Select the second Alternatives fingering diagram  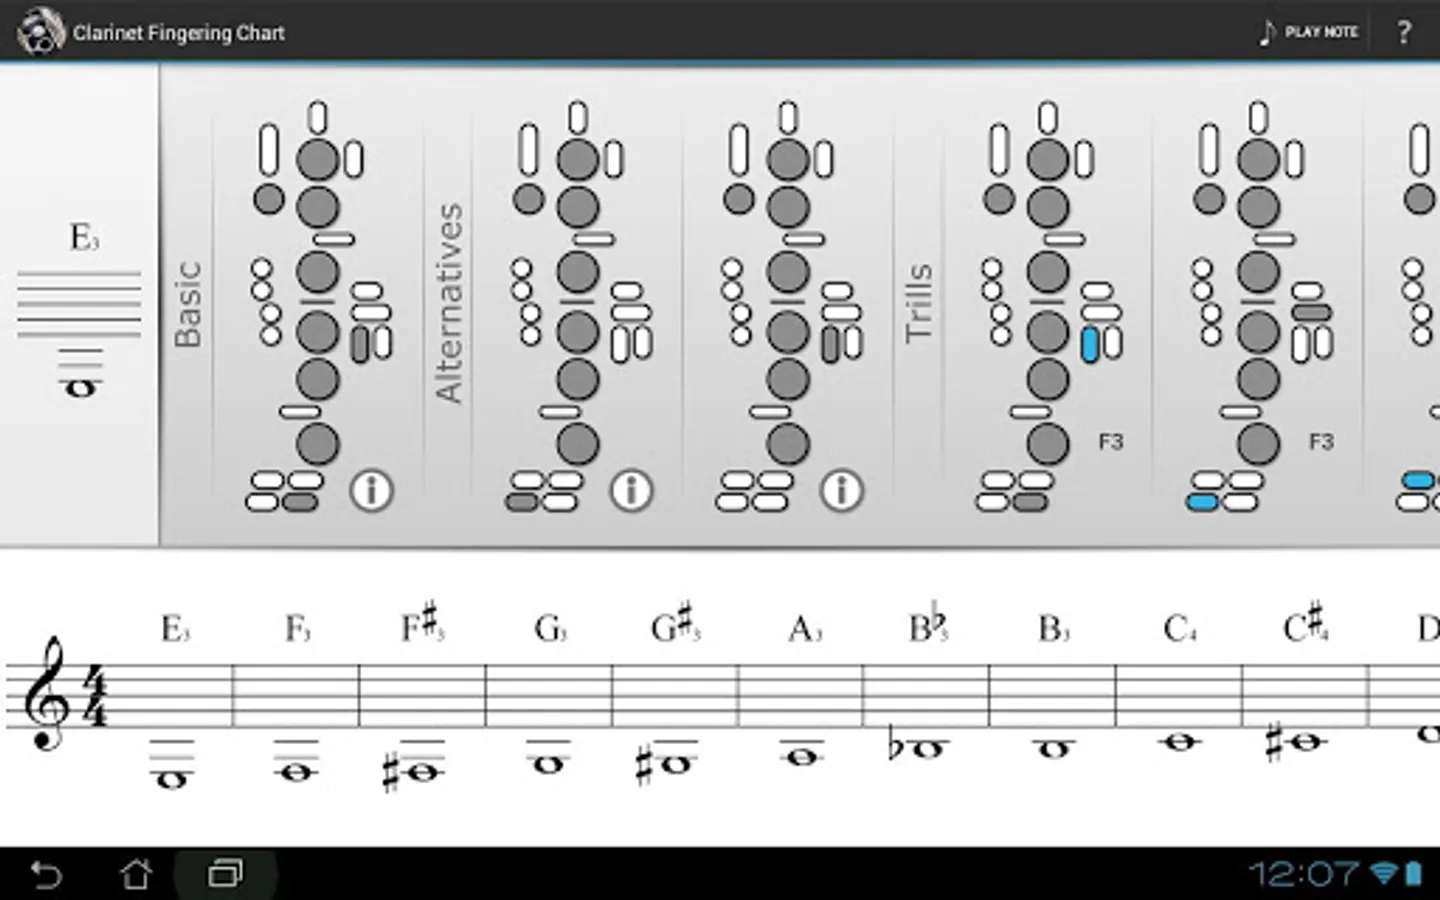coord(788,306)
